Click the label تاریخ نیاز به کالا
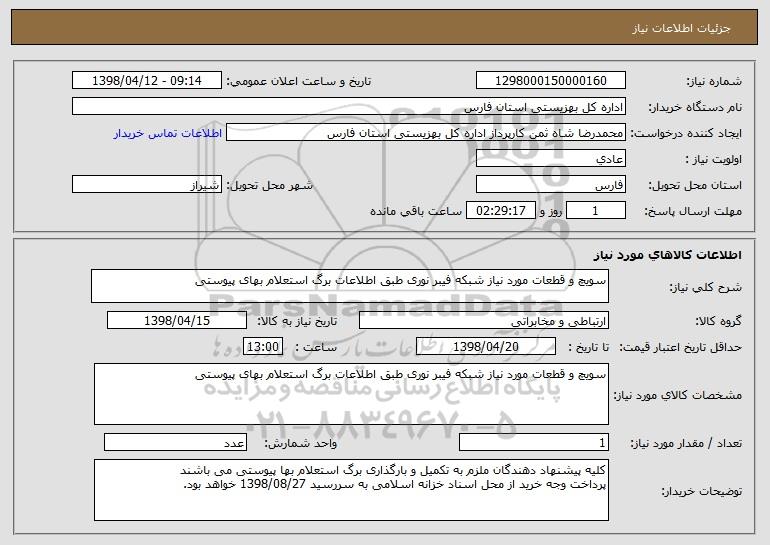The image size is (770, 545). 297,322
